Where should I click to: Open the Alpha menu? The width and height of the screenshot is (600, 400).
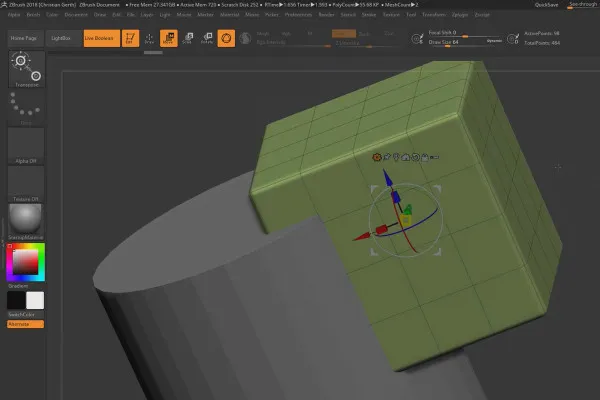click(x=14, y=15)
